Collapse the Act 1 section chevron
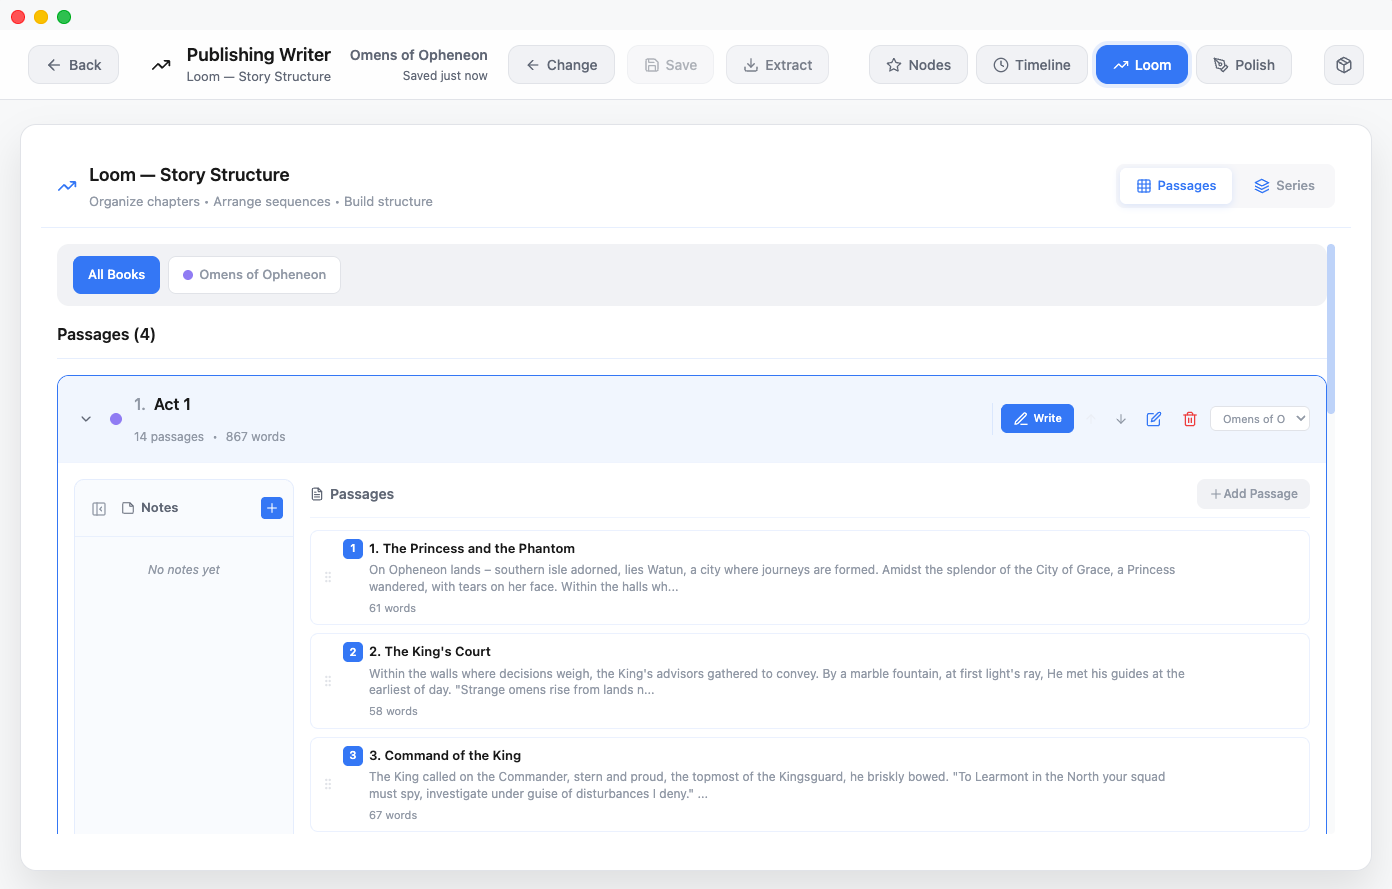Screen dimensions: 1392x889 [x=85, y=418]
